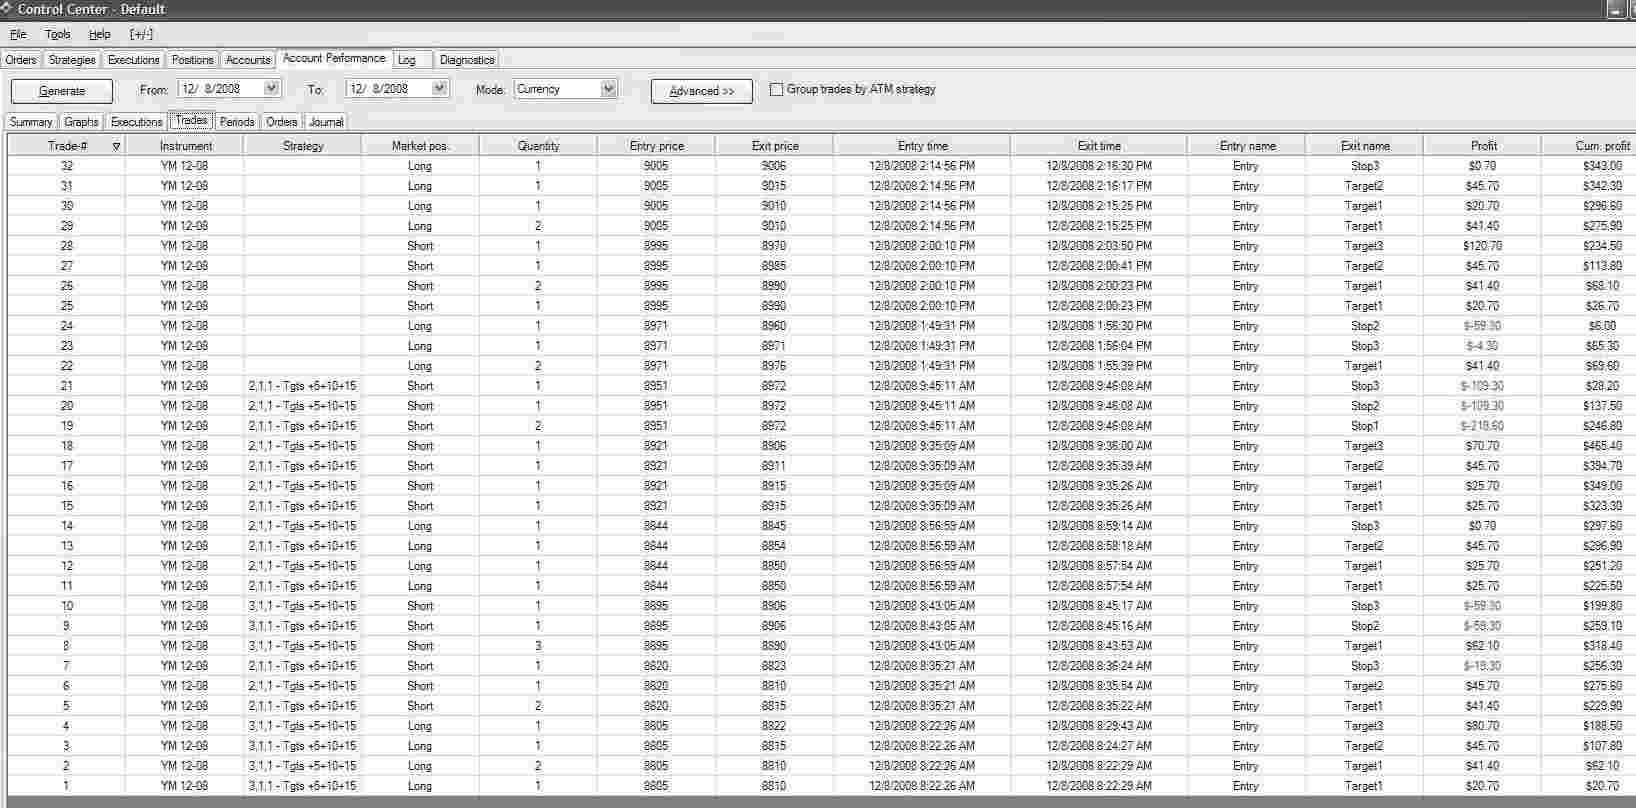Select quantity 3 in trade 8 row
1636x808 pixels.
click(x=539, y=646)
